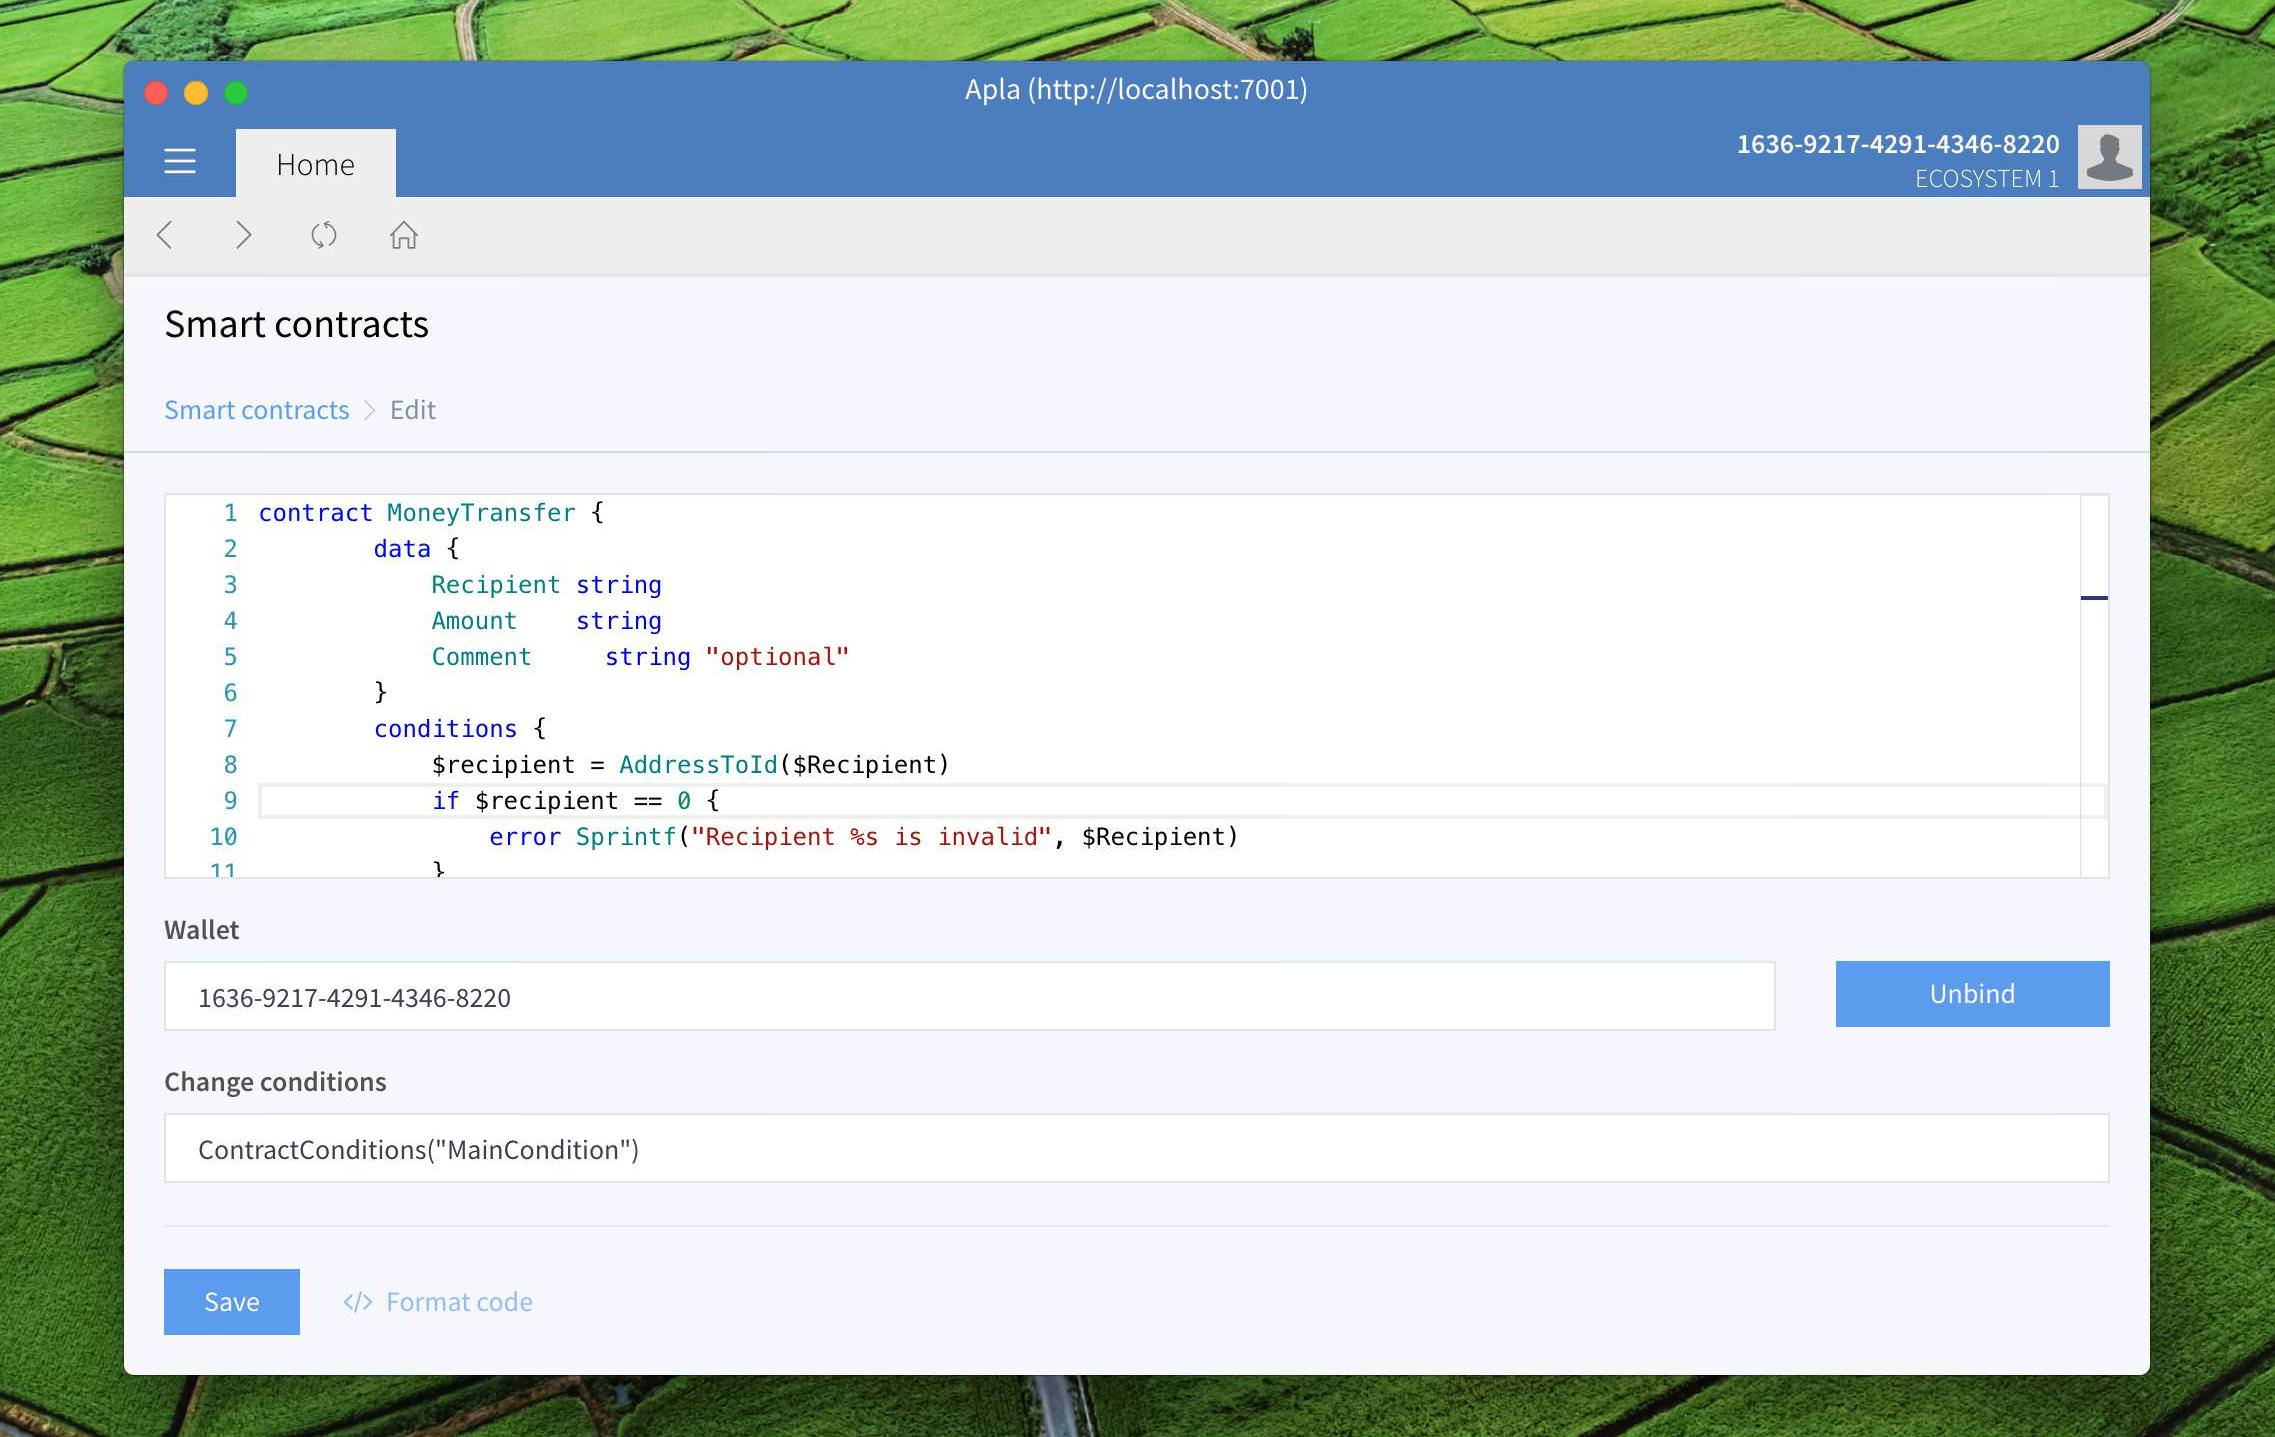Click inside the Wallet address field
Image resolution: width=2275 pixels, height=1437 pixels.
(x=968, y=997)
